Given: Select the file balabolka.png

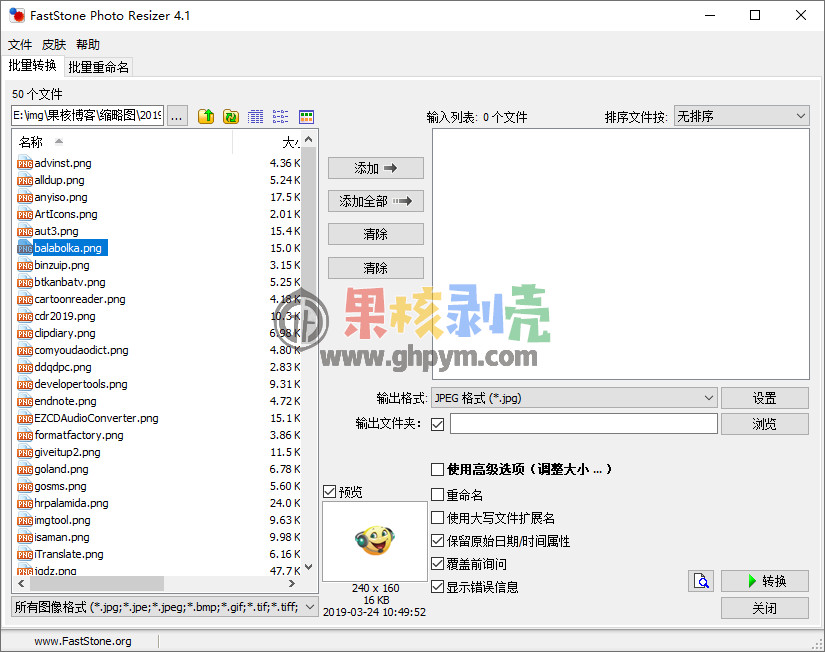Looking at the screenshot, I should [x=68, y=248].
